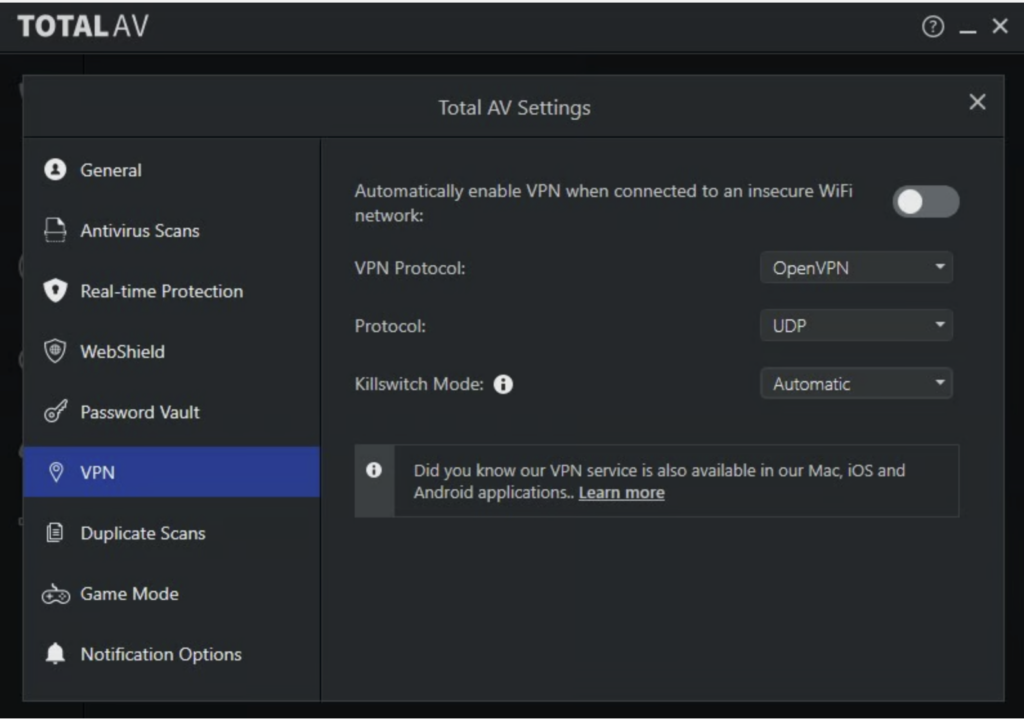Click the Antivirus Scans scanner icon
Viewport: 1024px width, 719px height.
pyautogui.click(x=56, y=230)
